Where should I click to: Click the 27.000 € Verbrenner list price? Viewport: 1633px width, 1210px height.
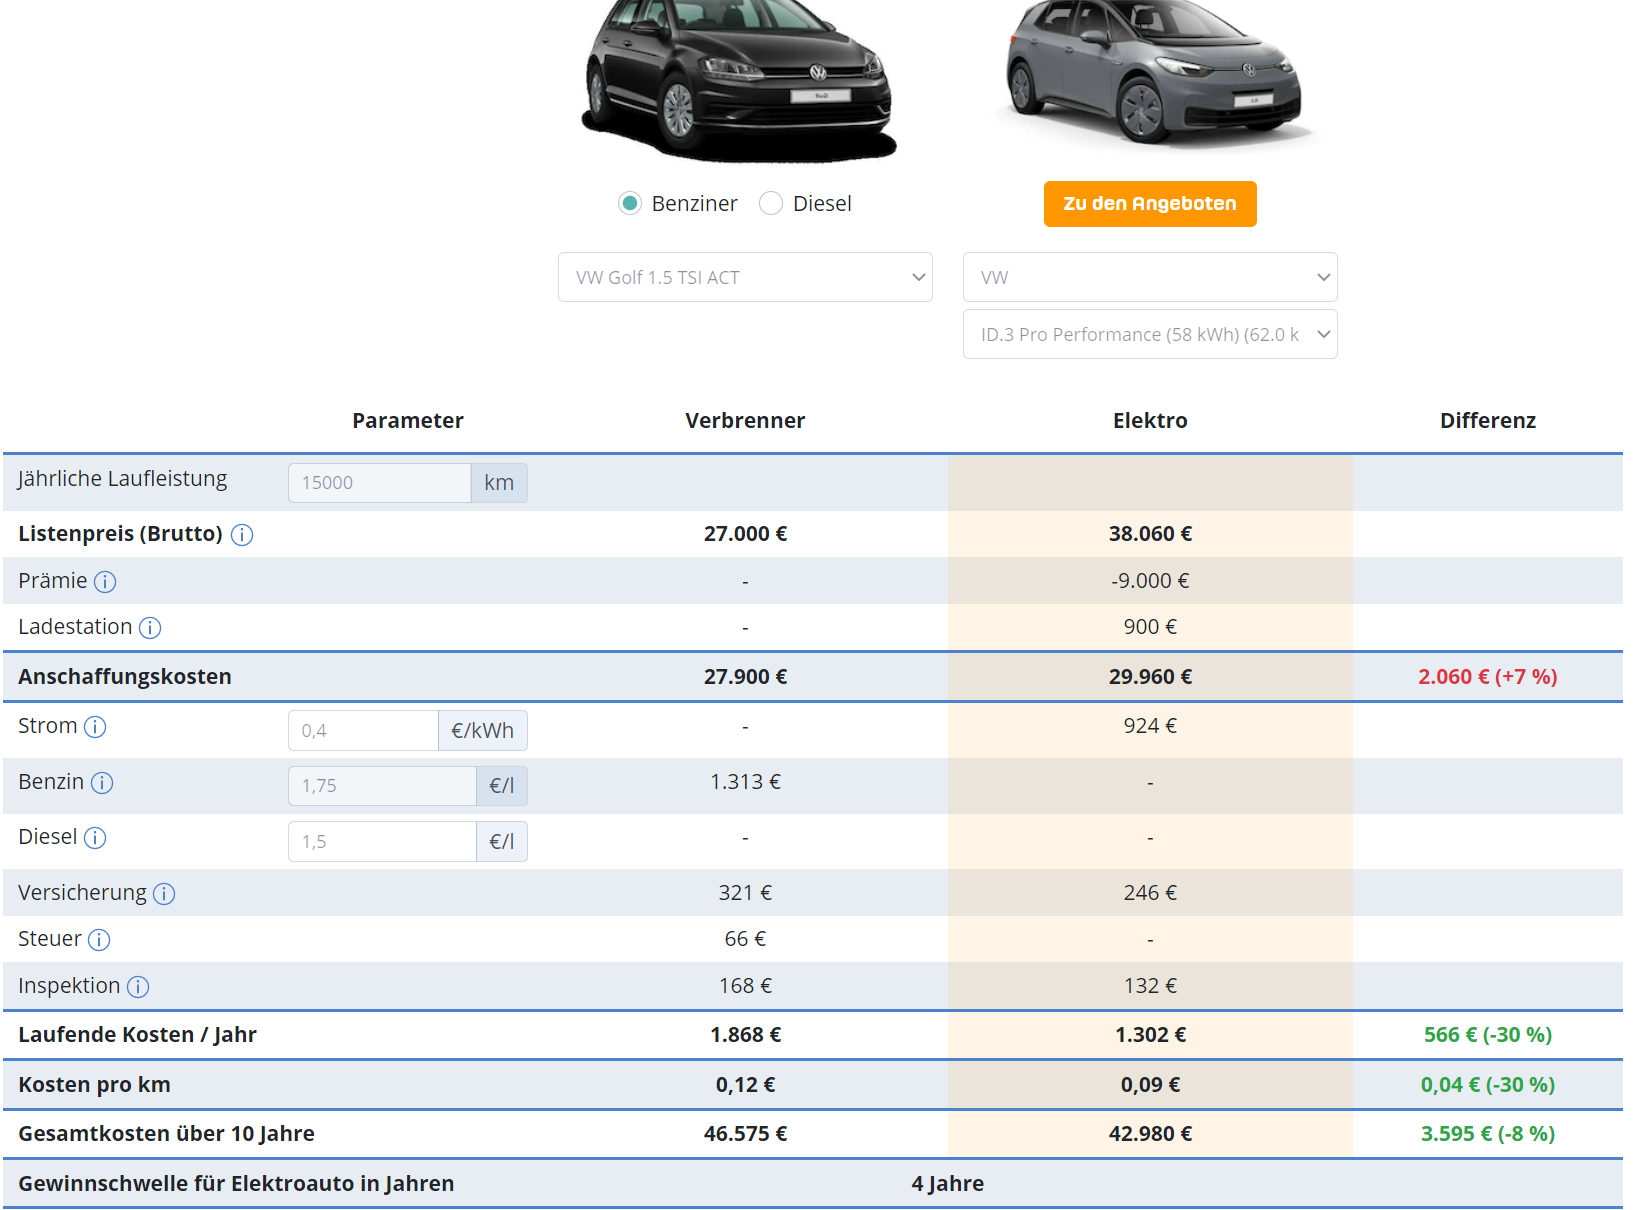pyautogui.click(x=745, y=534)
